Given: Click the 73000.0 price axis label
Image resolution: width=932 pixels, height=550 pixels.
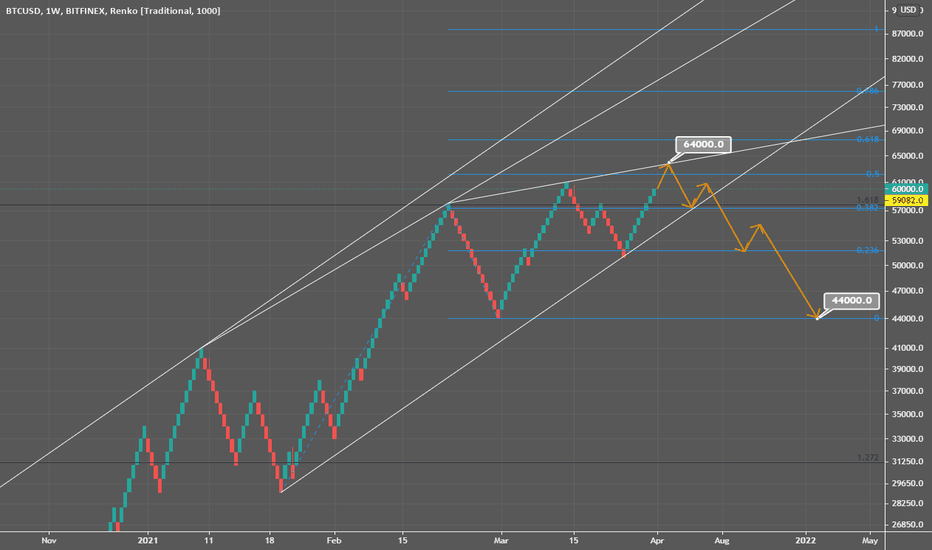Looking at the screenshot, I should 908,108.
